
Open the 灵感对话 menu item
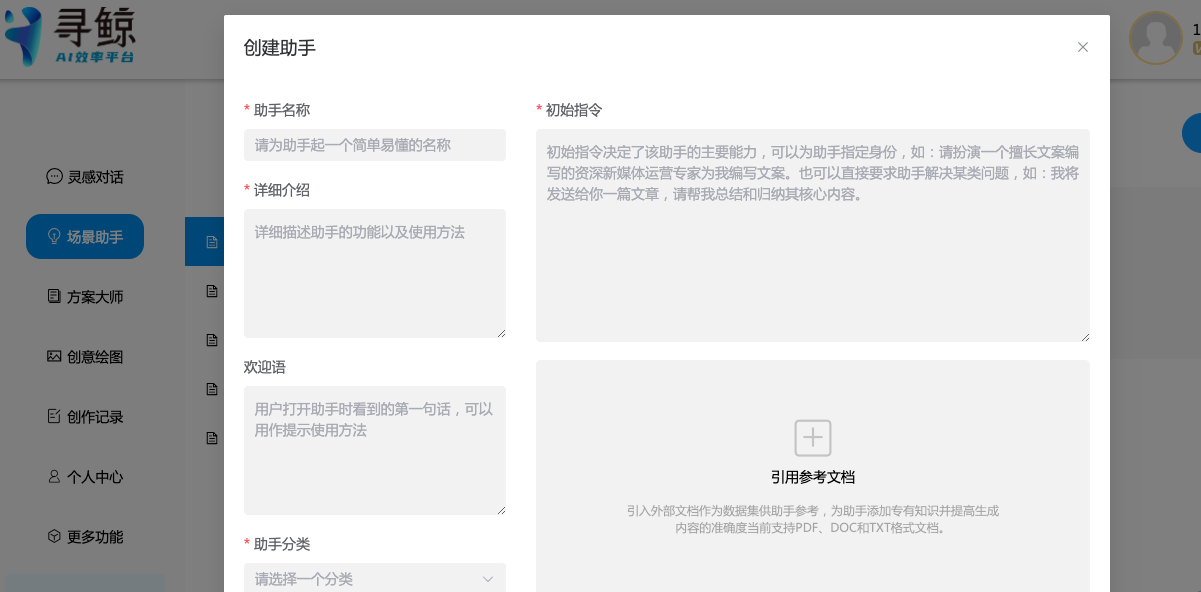click(95, 177)
